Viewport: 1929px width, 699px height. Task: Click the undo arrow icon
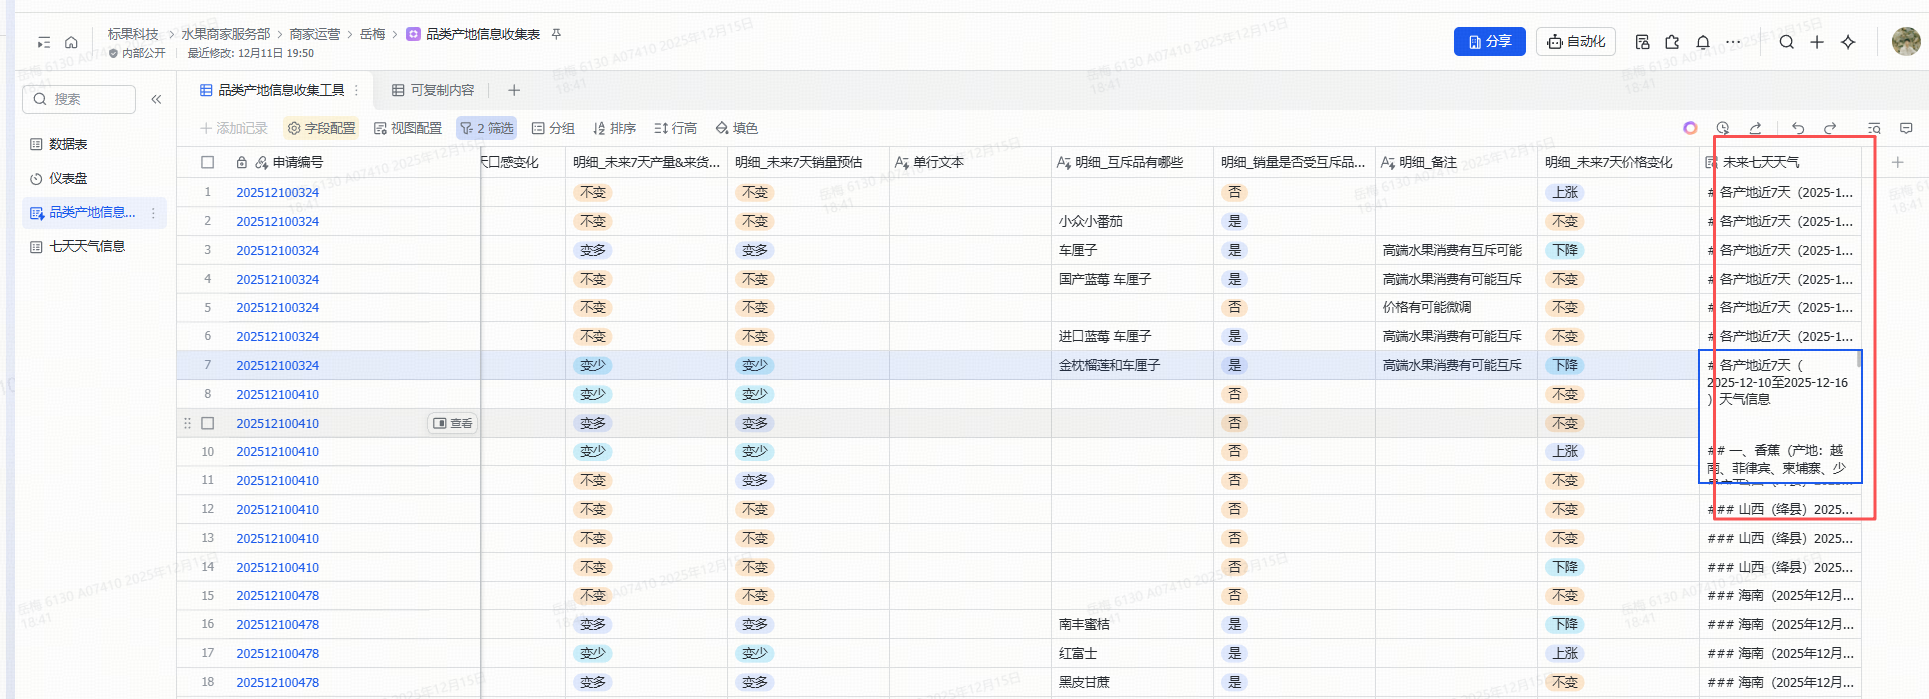point(1798,128)
